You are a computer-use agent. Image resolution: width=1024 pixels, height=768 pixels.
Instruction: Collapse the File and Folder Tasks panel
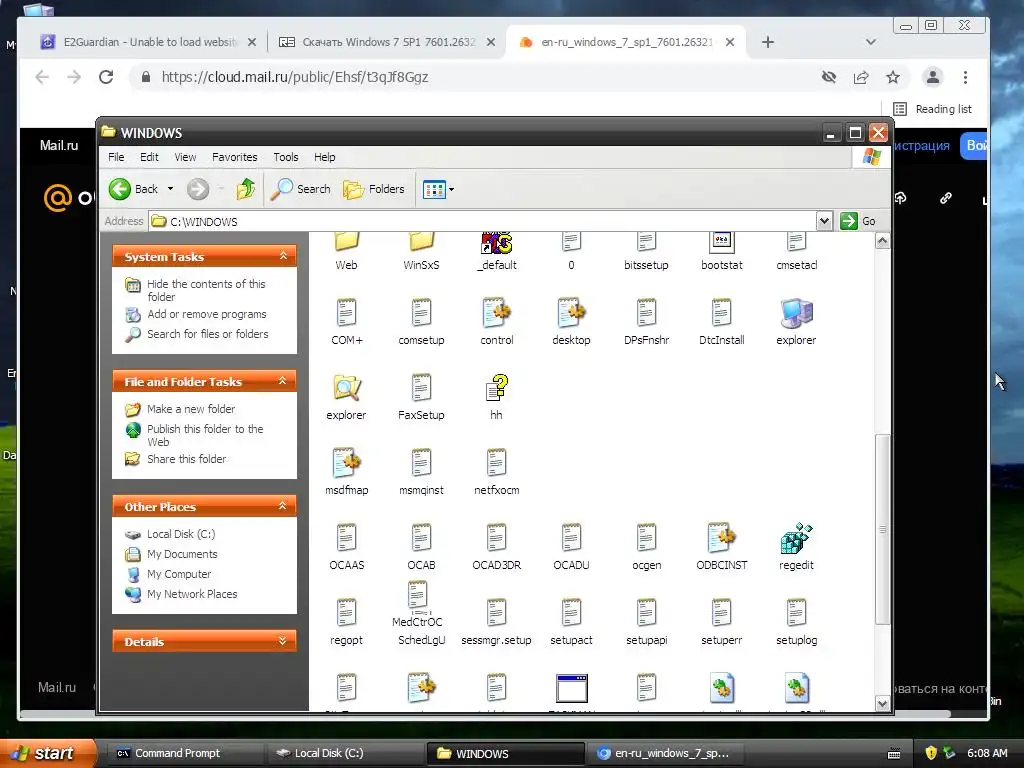tap(283, 381)
